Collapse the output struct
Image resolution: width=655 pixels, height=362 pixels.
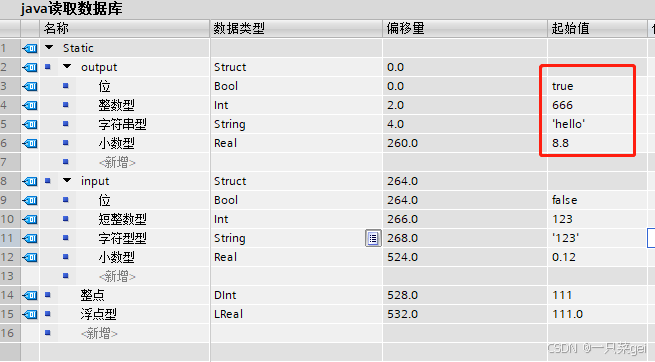(x=67, y=66)
